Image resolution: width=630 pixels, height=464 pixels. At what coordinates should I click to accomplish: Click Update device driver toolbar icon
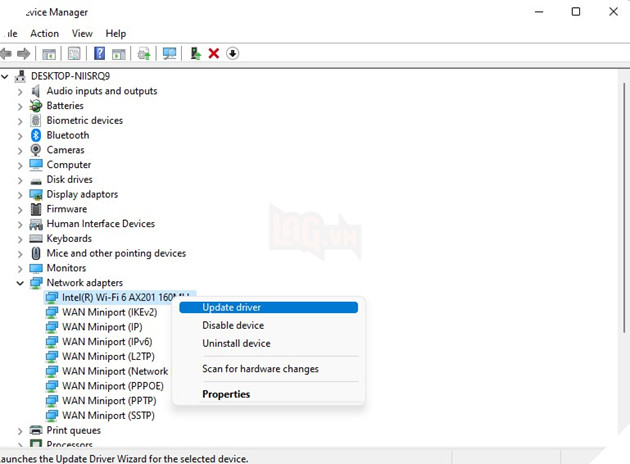click(144, 53)
